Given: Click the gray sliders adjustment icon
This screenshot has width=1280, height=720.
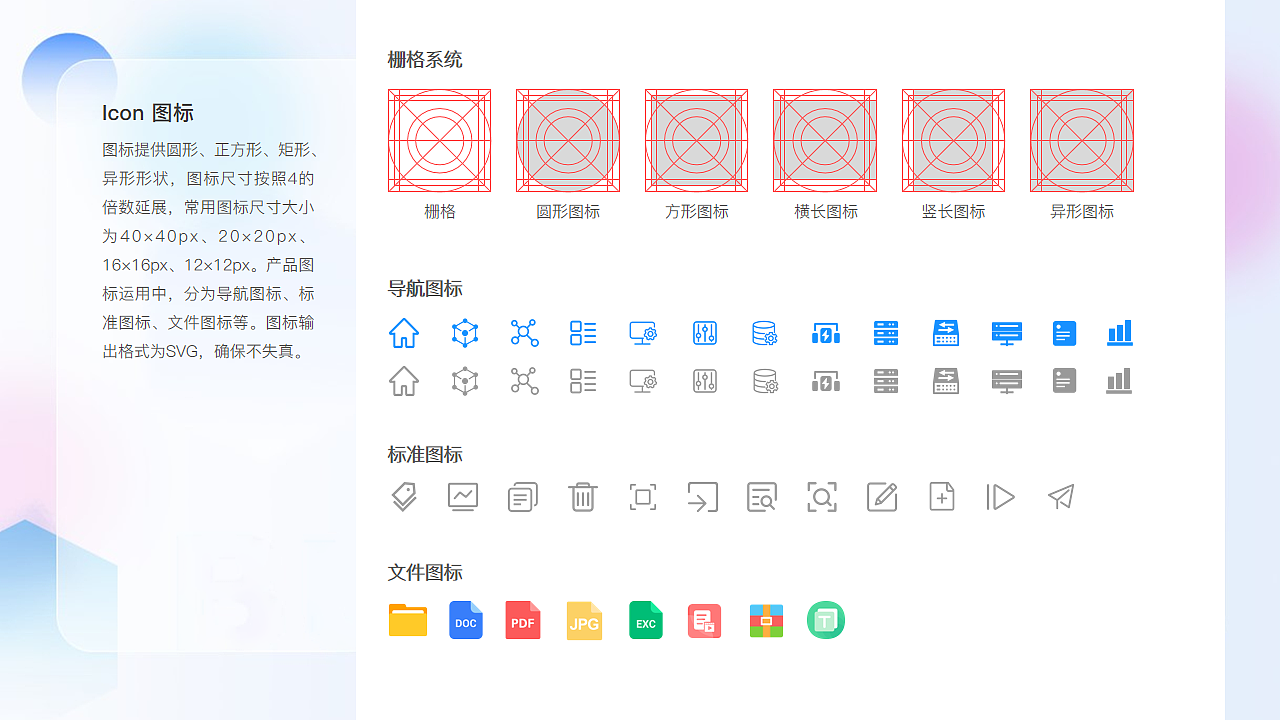Looking at the screenshot, I should tap(705, 381).
